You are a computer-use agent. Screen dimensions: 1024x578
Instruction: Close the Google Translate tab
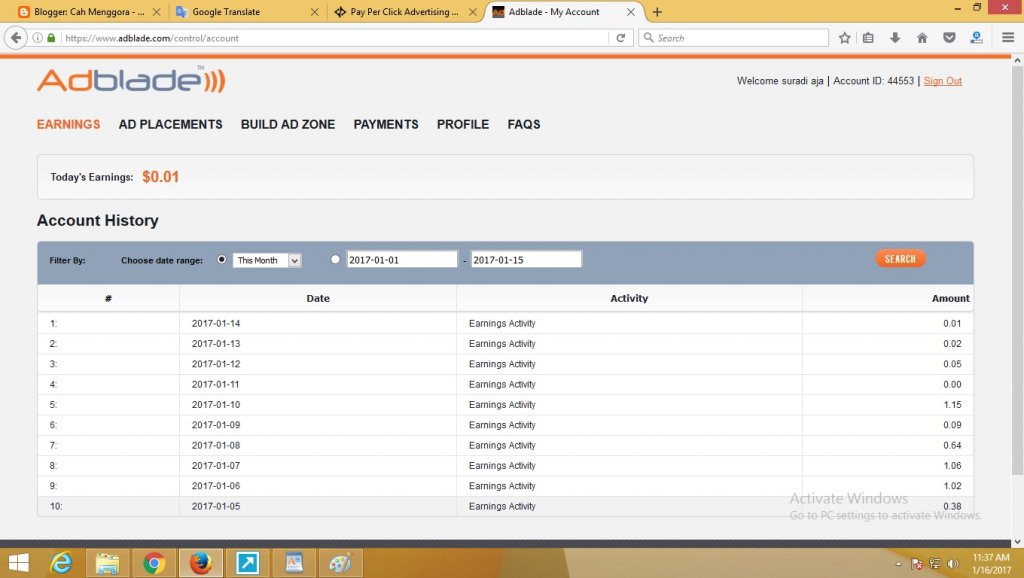pos(314,12)
